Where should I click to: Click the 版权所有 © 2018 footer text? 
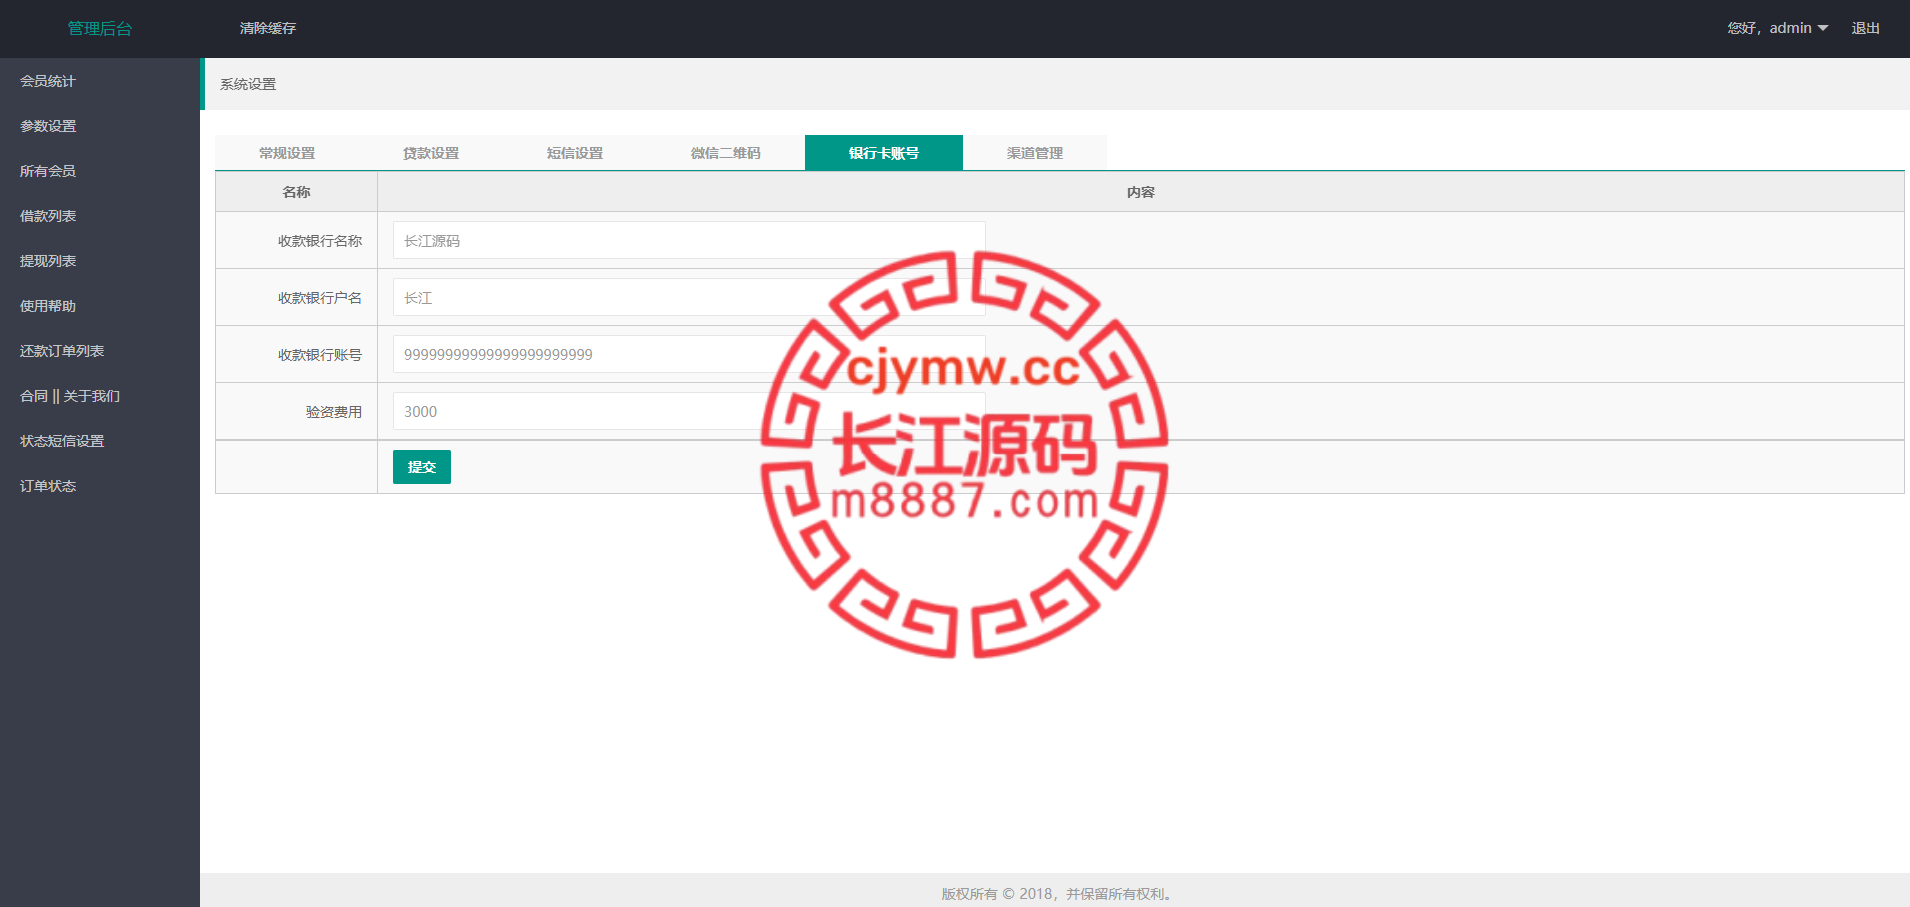point(1057,894)
